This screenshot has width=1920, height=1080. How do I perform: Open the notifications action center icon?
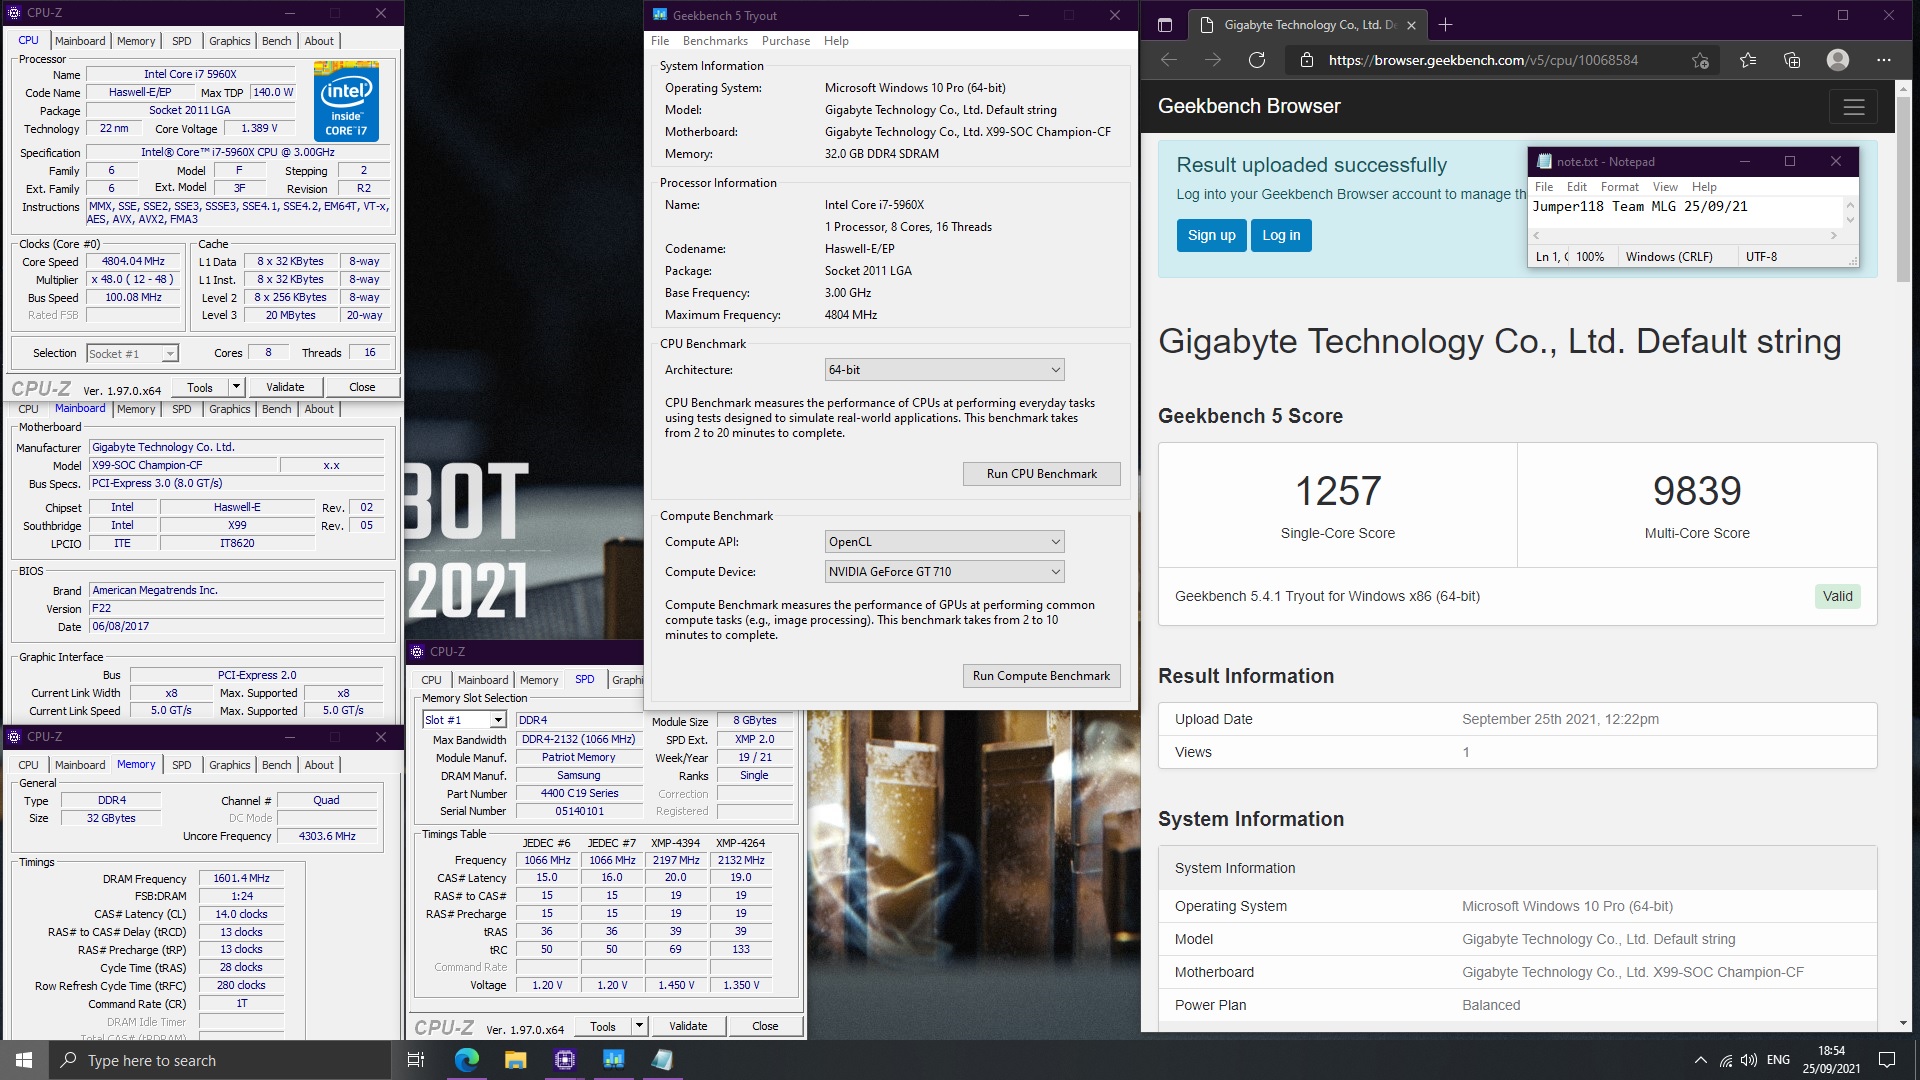pos(1887,1060)
